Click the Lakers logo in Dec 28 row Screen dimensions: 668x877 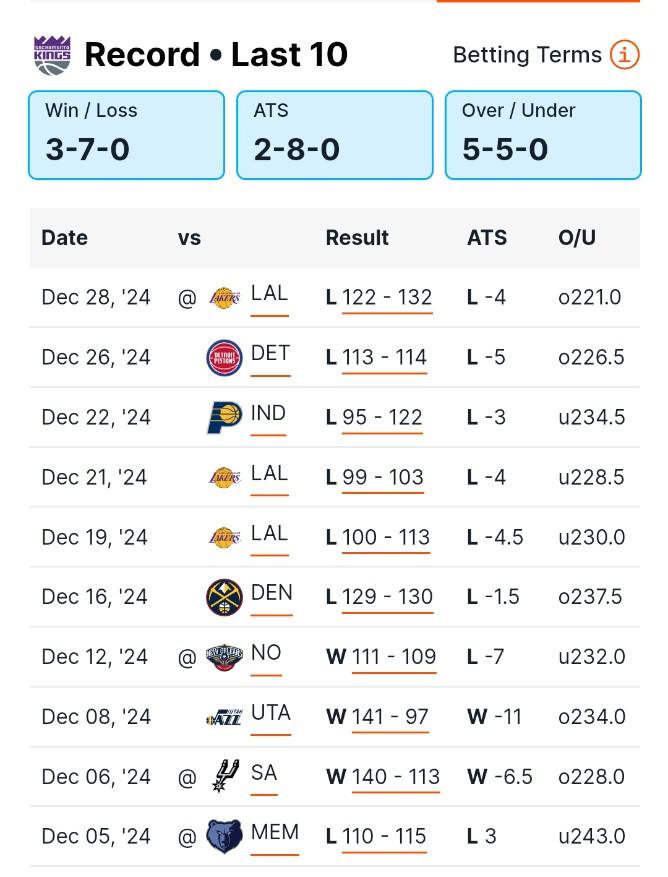click(224, 298)
